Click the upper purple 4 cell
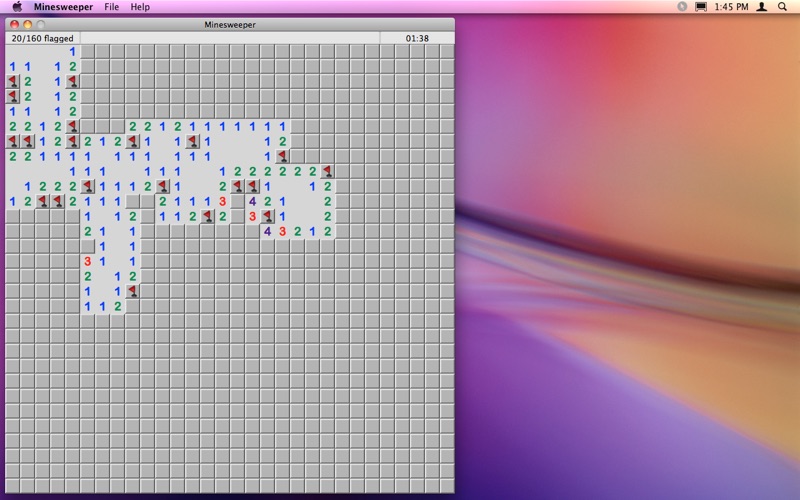This screenshot has height=500, width=800. (253, 202)
